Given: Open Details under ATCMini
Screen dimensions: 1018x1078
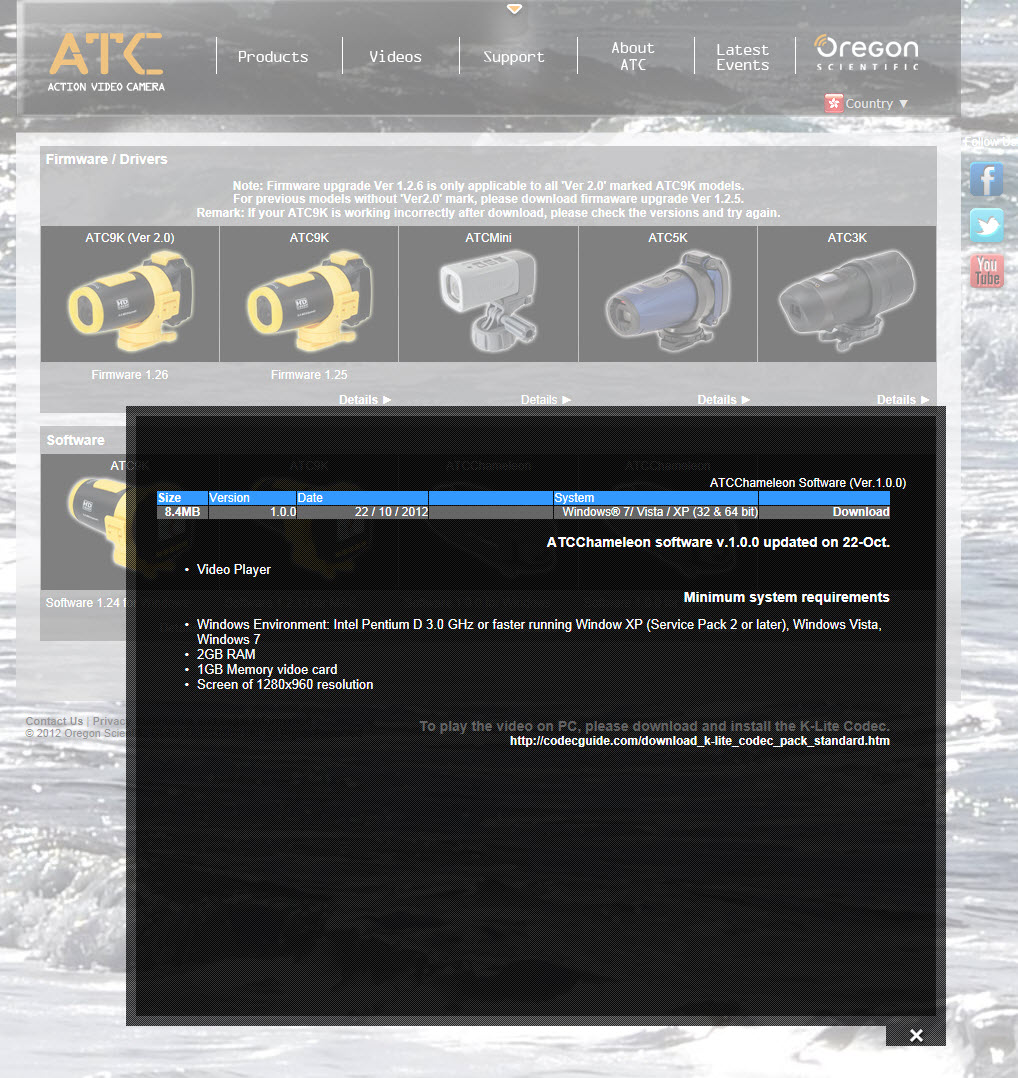Looking at the screenshot, I should click(546, 399).
